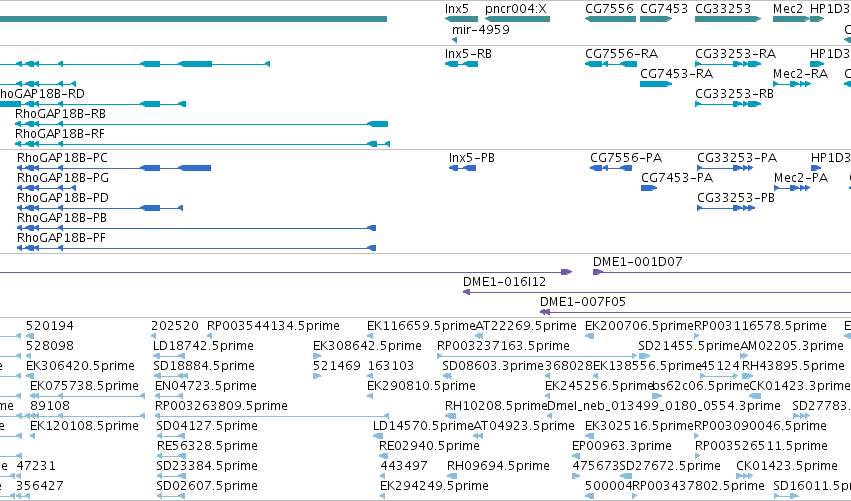
Task: Click EST label 520194
Action: [50, 326]
